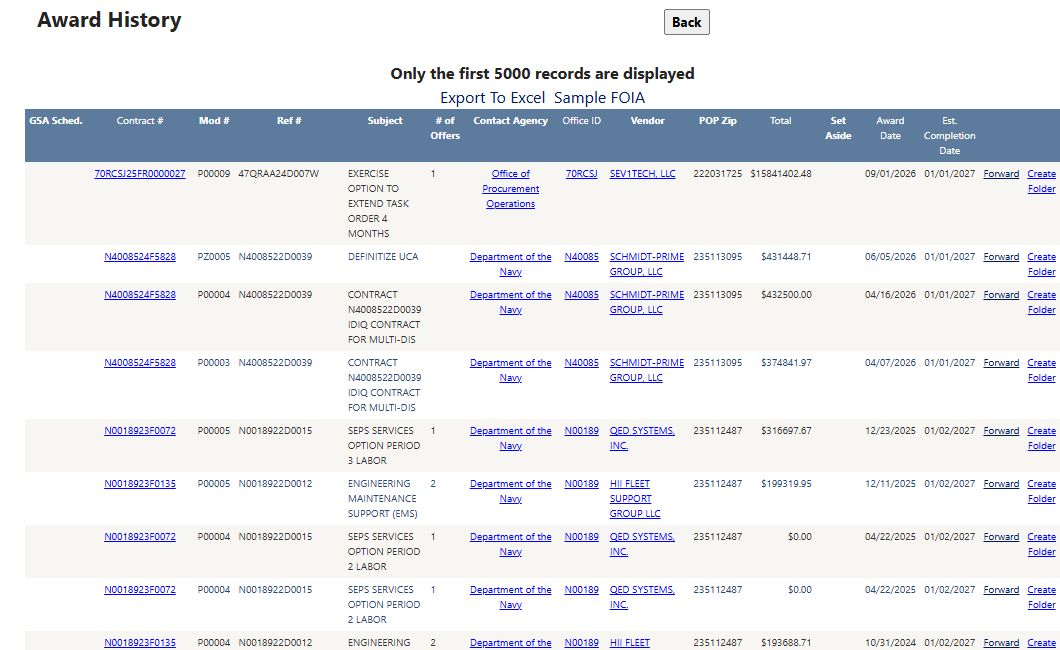
Task: Select the SEPS SERVICES OPTION PERIOD 3 LABOR subject
Action: coord(384,445)
